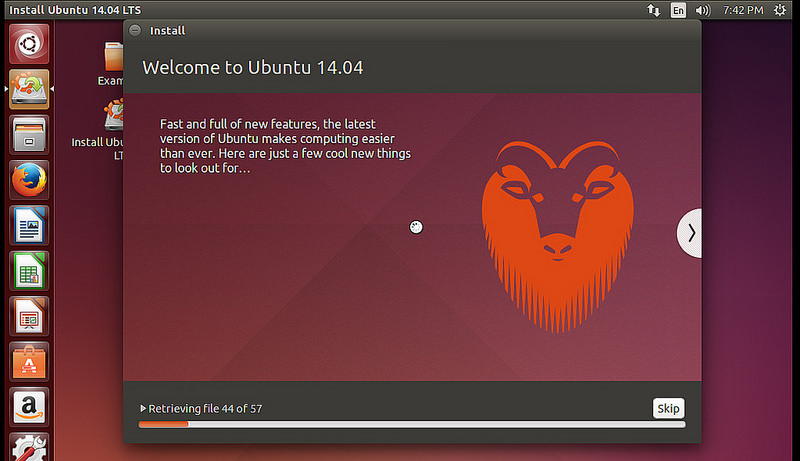Launch LibreOffice Calc spreadsheet
800x461 pixels.
(30, 271)
